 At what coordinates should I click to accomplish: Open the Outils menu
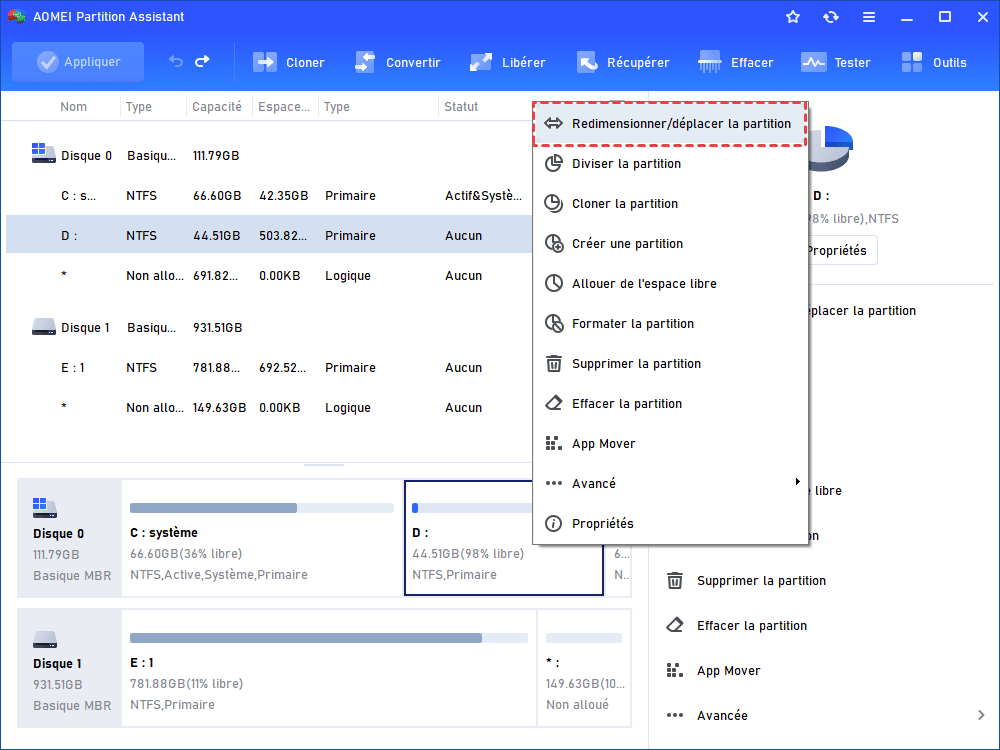coord(934,62)
